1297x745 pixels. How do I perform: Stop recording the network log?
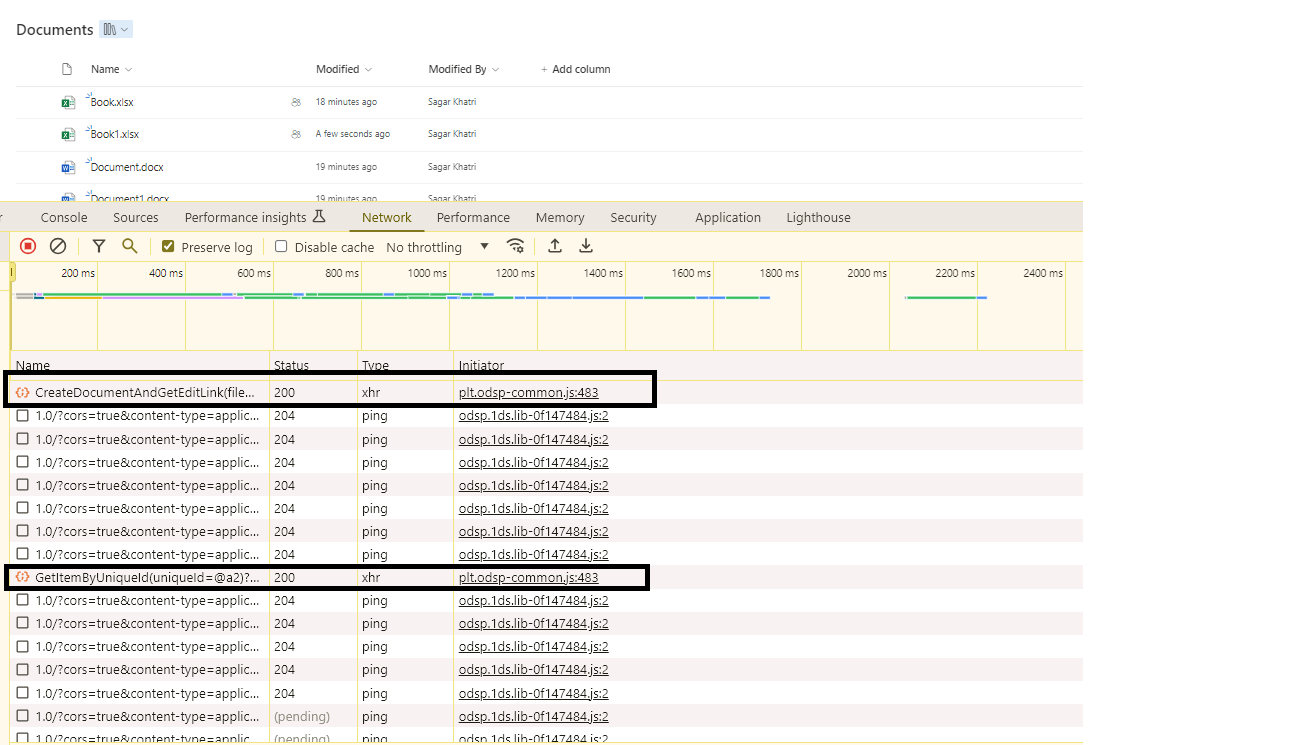coord(28,246)
